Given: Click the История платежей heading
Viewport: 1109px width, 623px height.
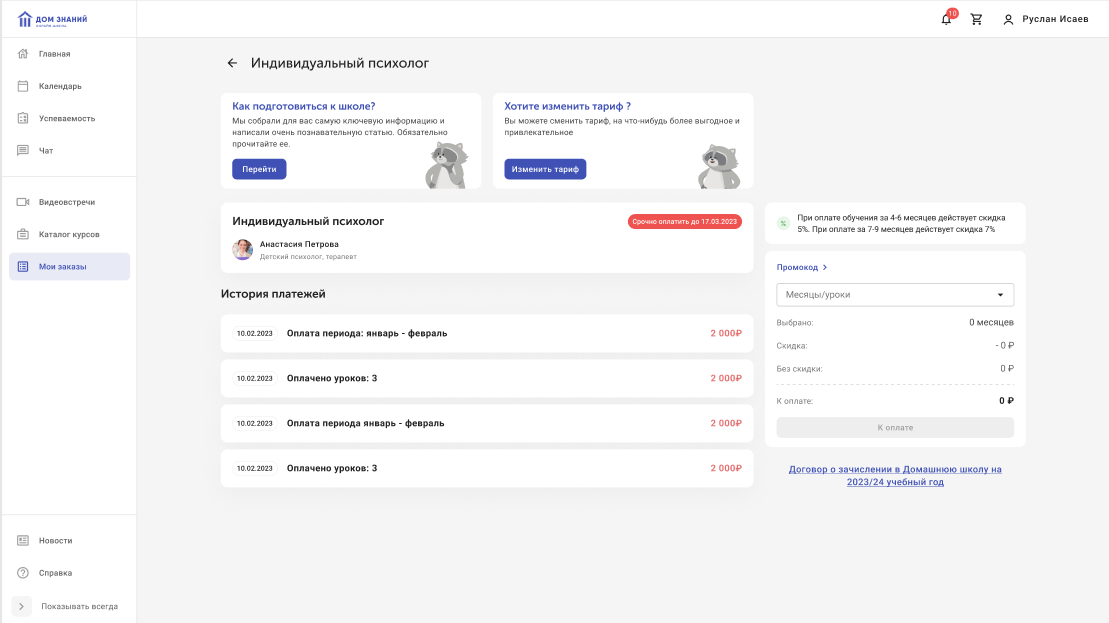Looking at the screenshot, I should coord(273,293).
